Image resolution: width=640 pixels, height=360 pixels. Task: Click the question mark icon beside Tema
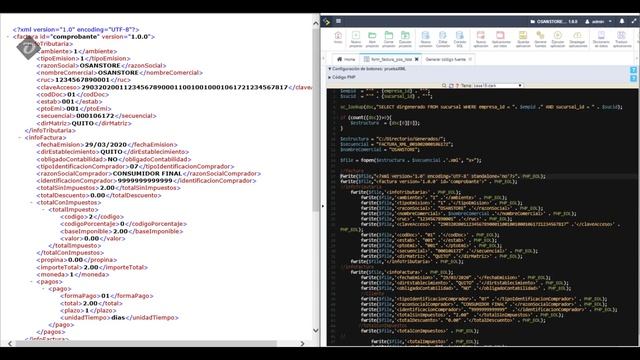coord(457,86)
